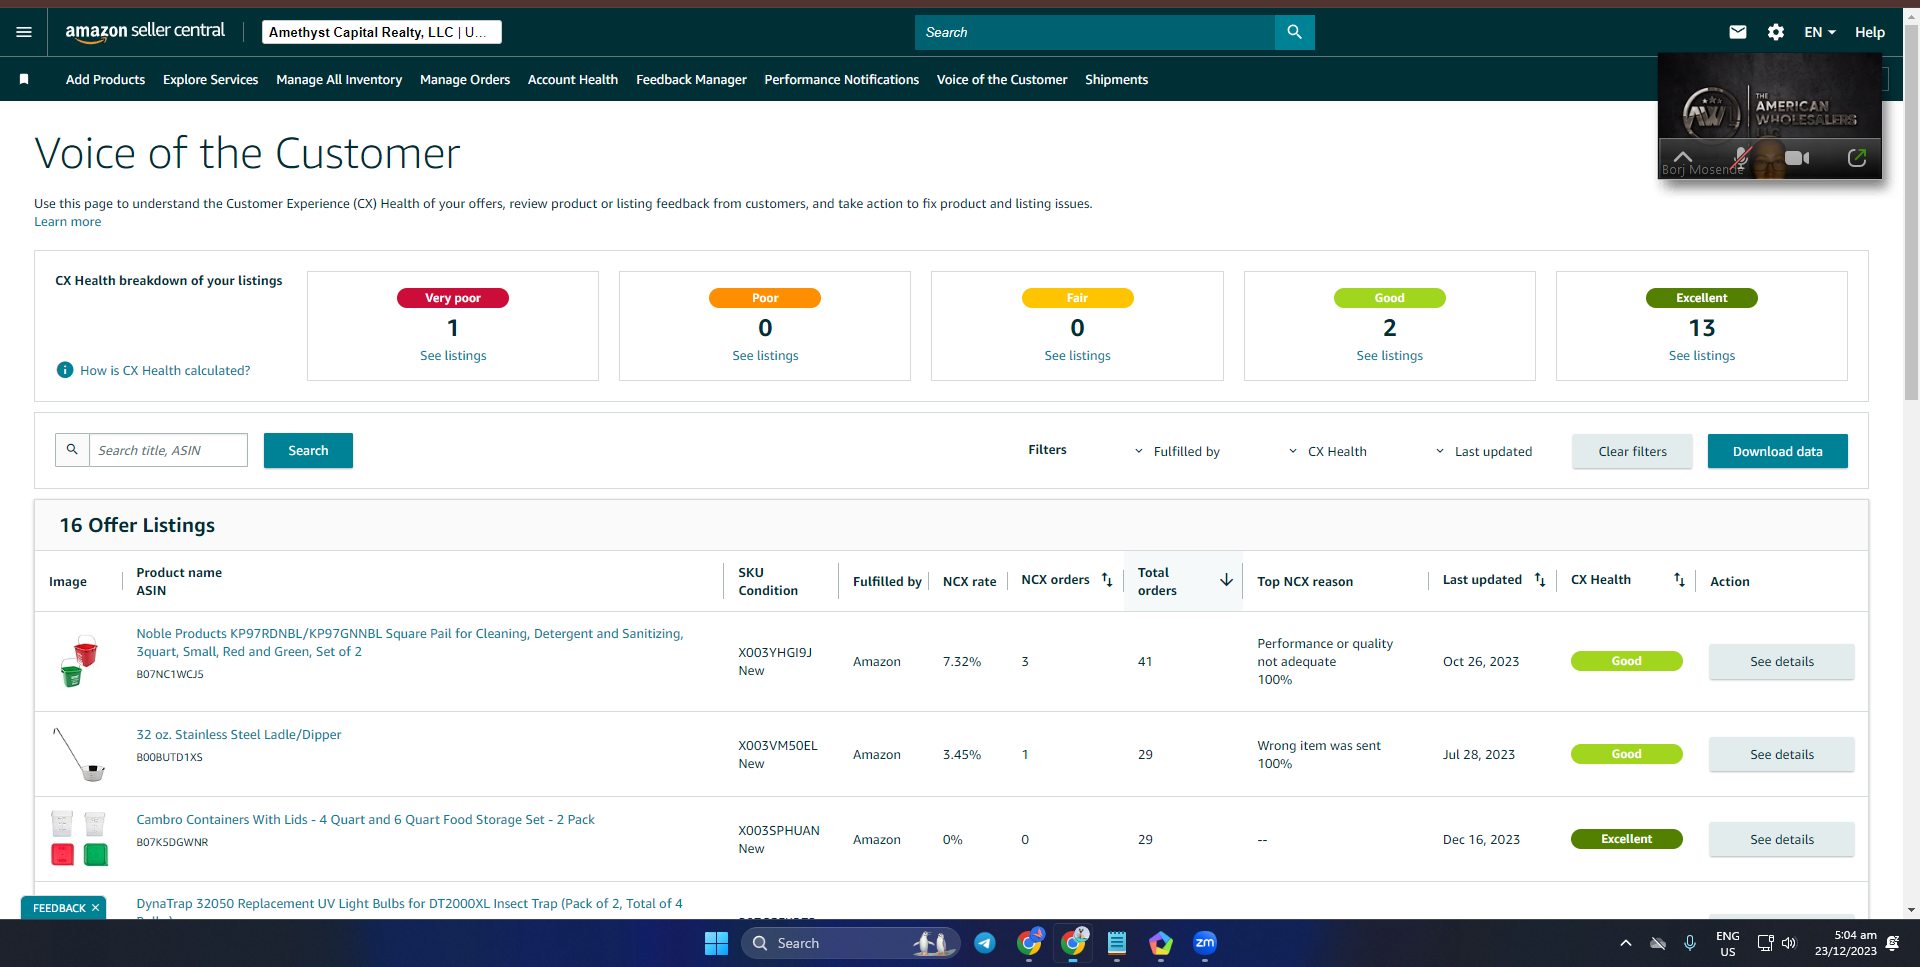The image size is (1920, 967).
Task: Open the active Chrome profile taskbar icon
Action: point(1074,943)
